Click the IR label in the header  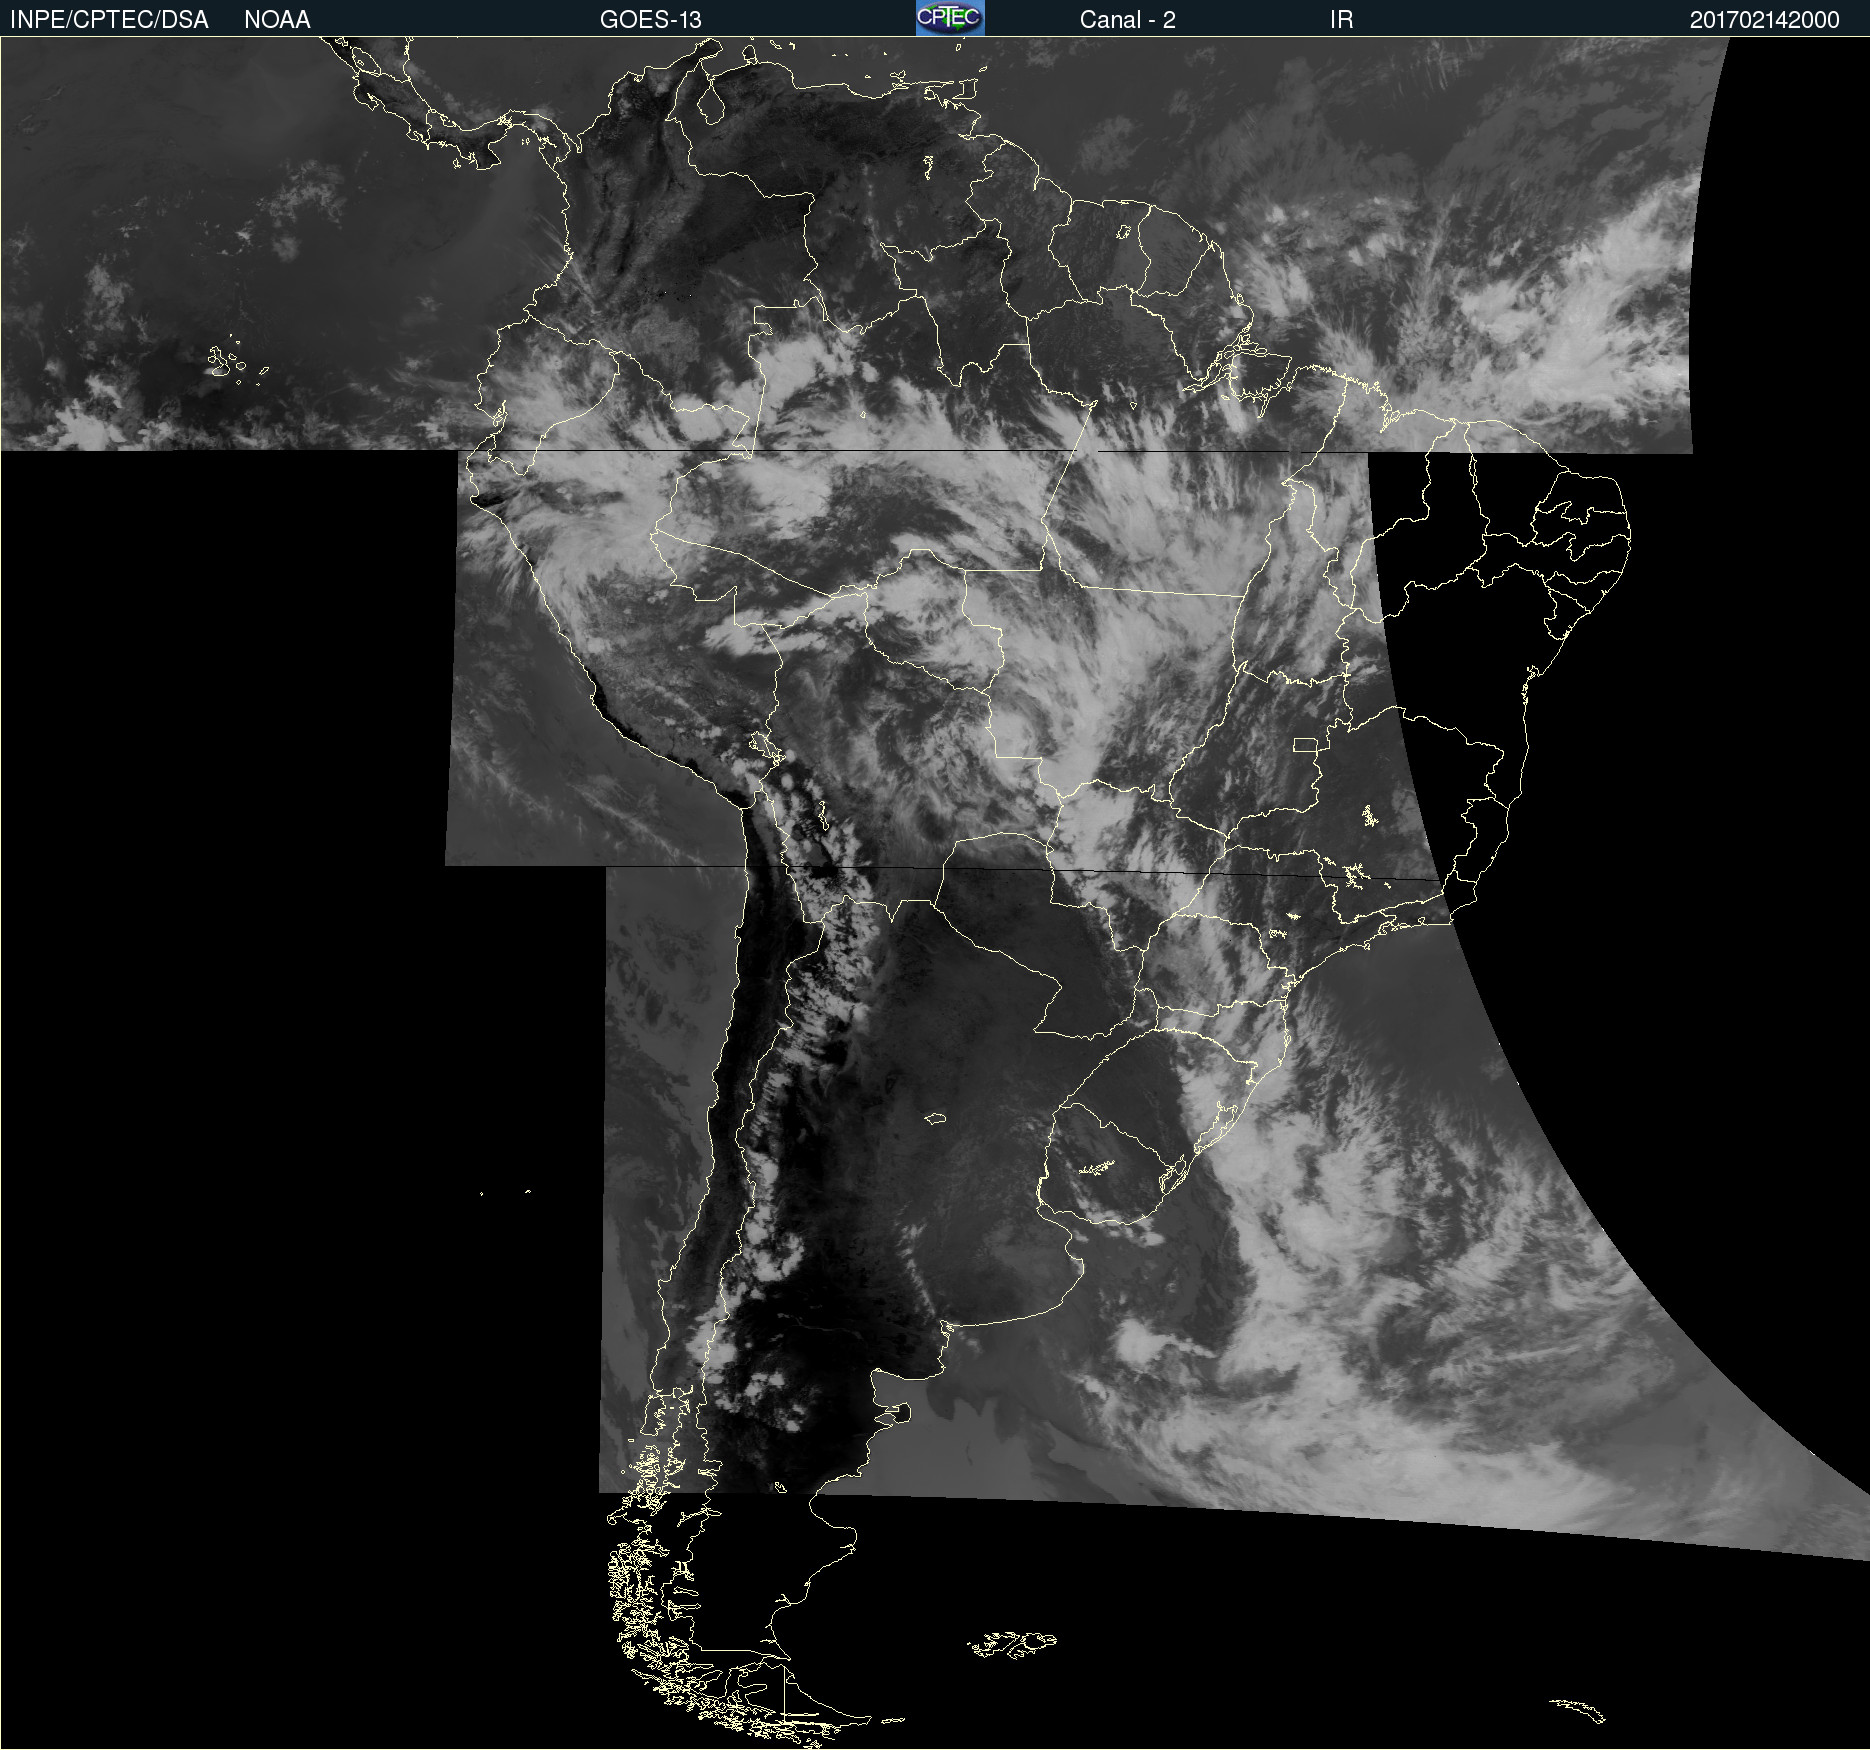(x=1341, y=20)
